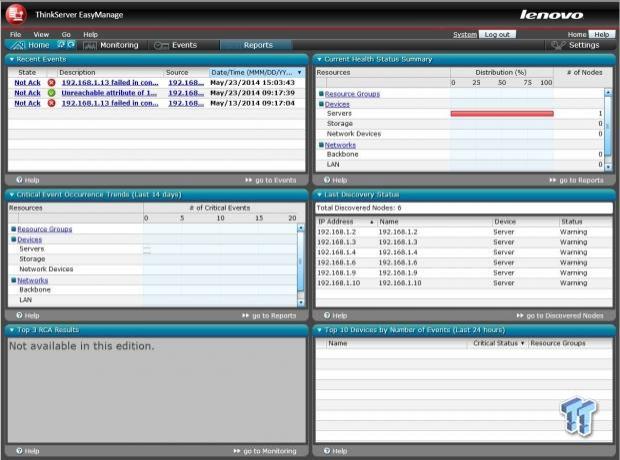This screenshot has width=620, height=460.
Task: Switch to the Monitoring tab
Action: click(x=111, y=45)
